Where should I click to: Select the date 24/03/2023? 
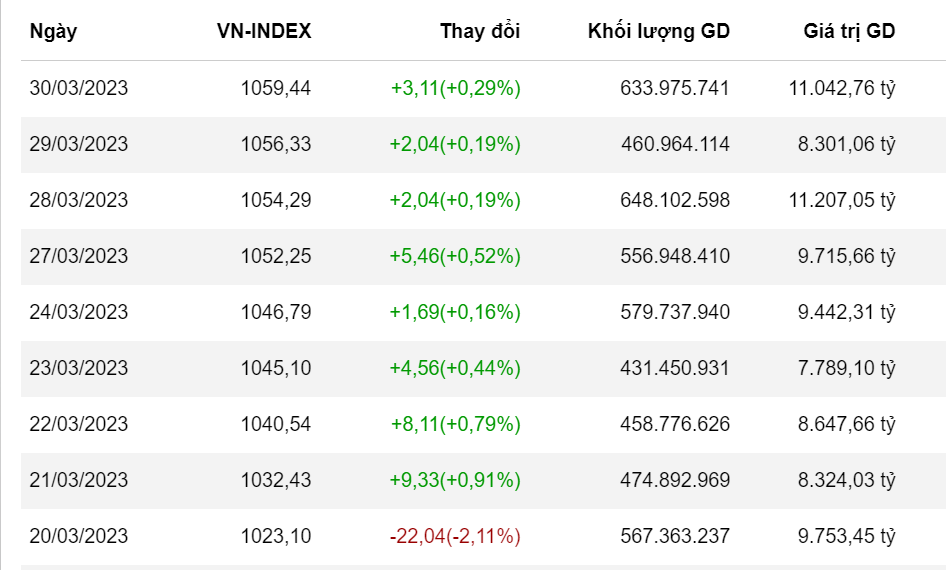[x=78, y=312]
